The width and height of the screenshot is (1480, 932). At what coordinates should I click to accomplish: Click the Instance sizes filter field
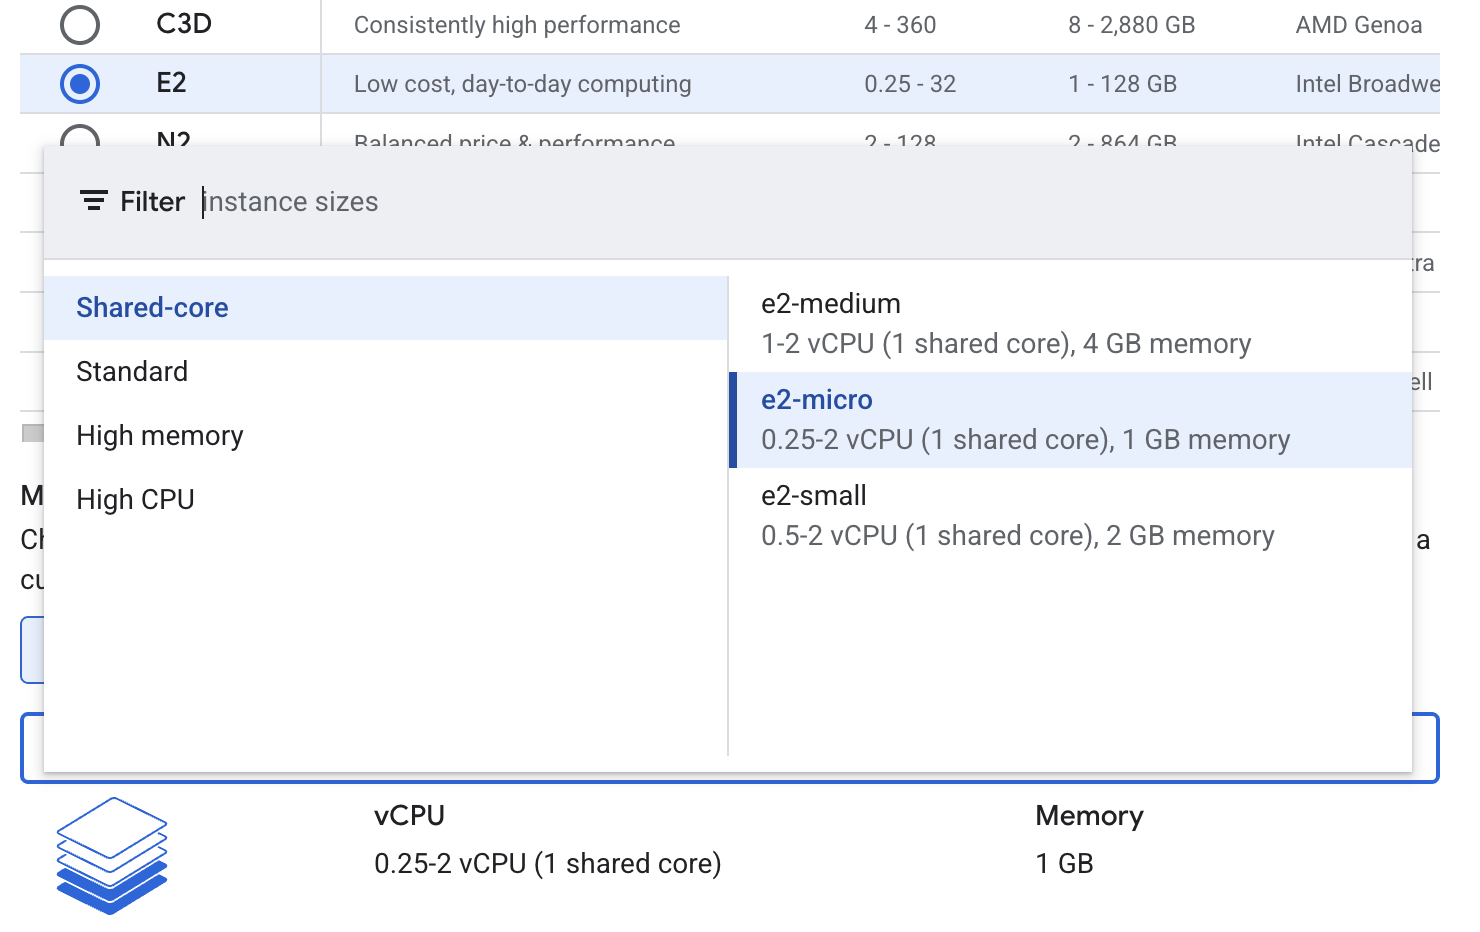click(x=290, y=201)
